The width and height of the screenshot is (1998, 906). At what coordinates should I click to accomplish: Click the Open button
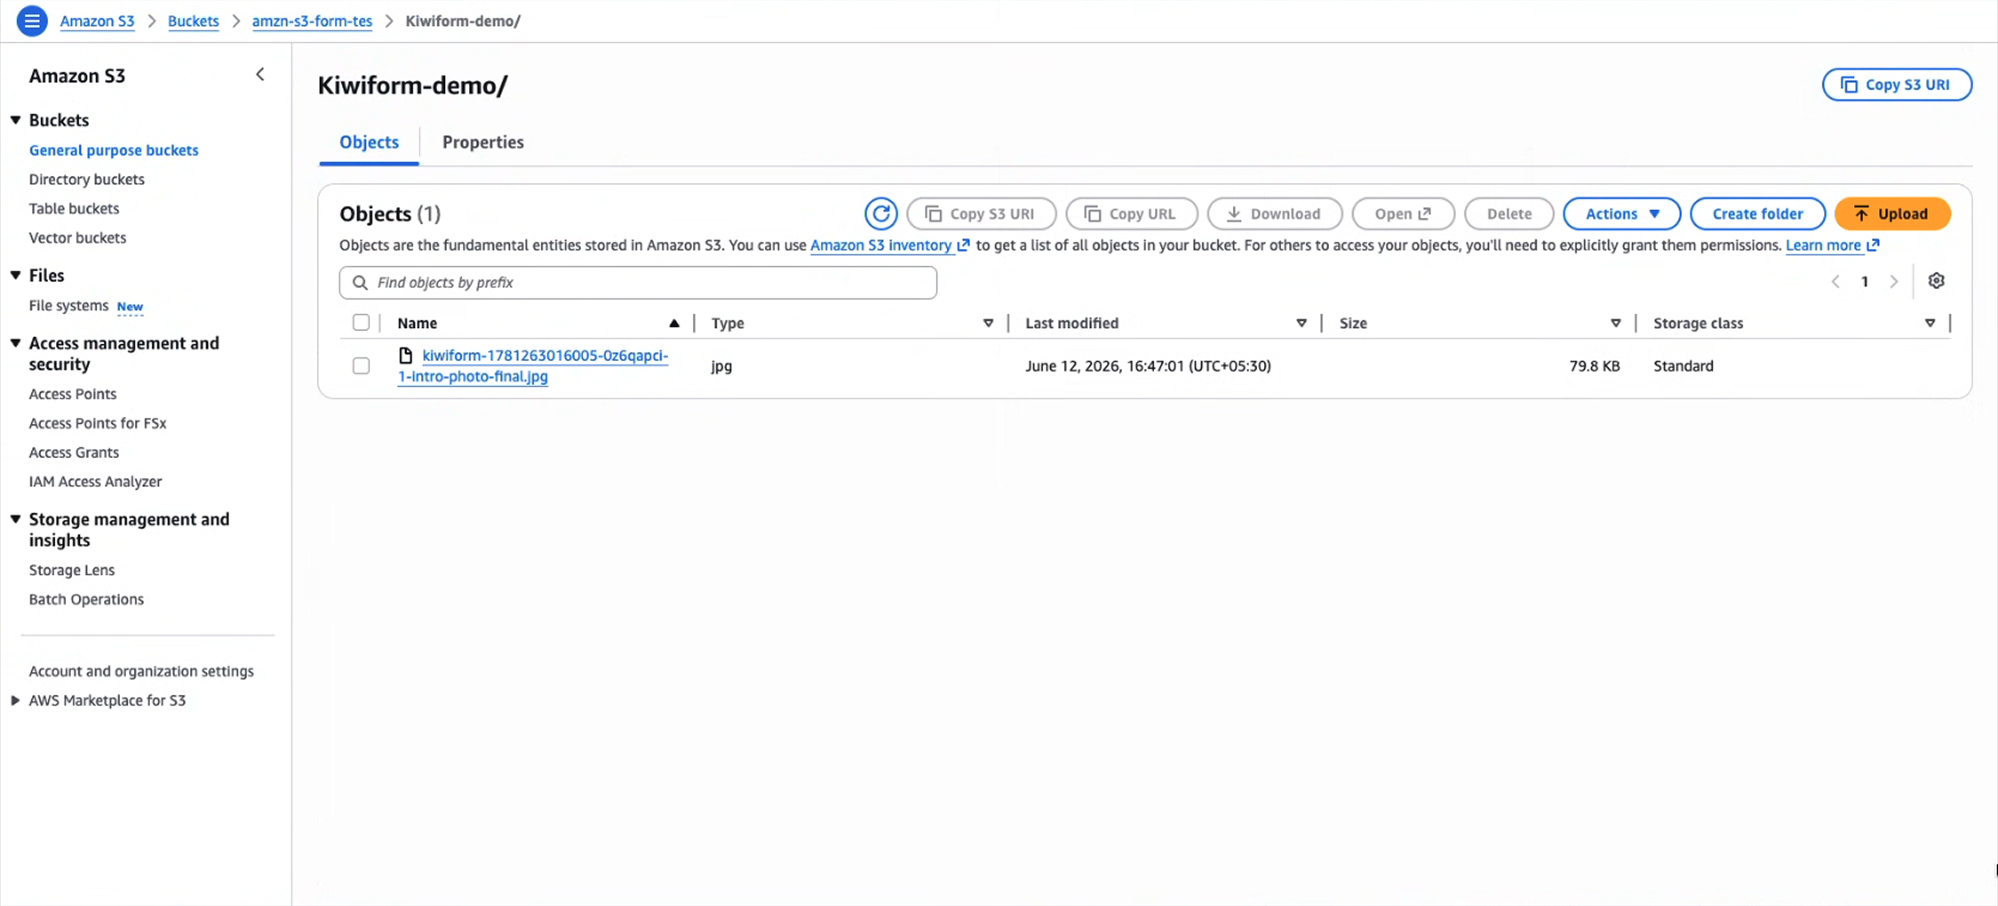tap(1403, 213)
